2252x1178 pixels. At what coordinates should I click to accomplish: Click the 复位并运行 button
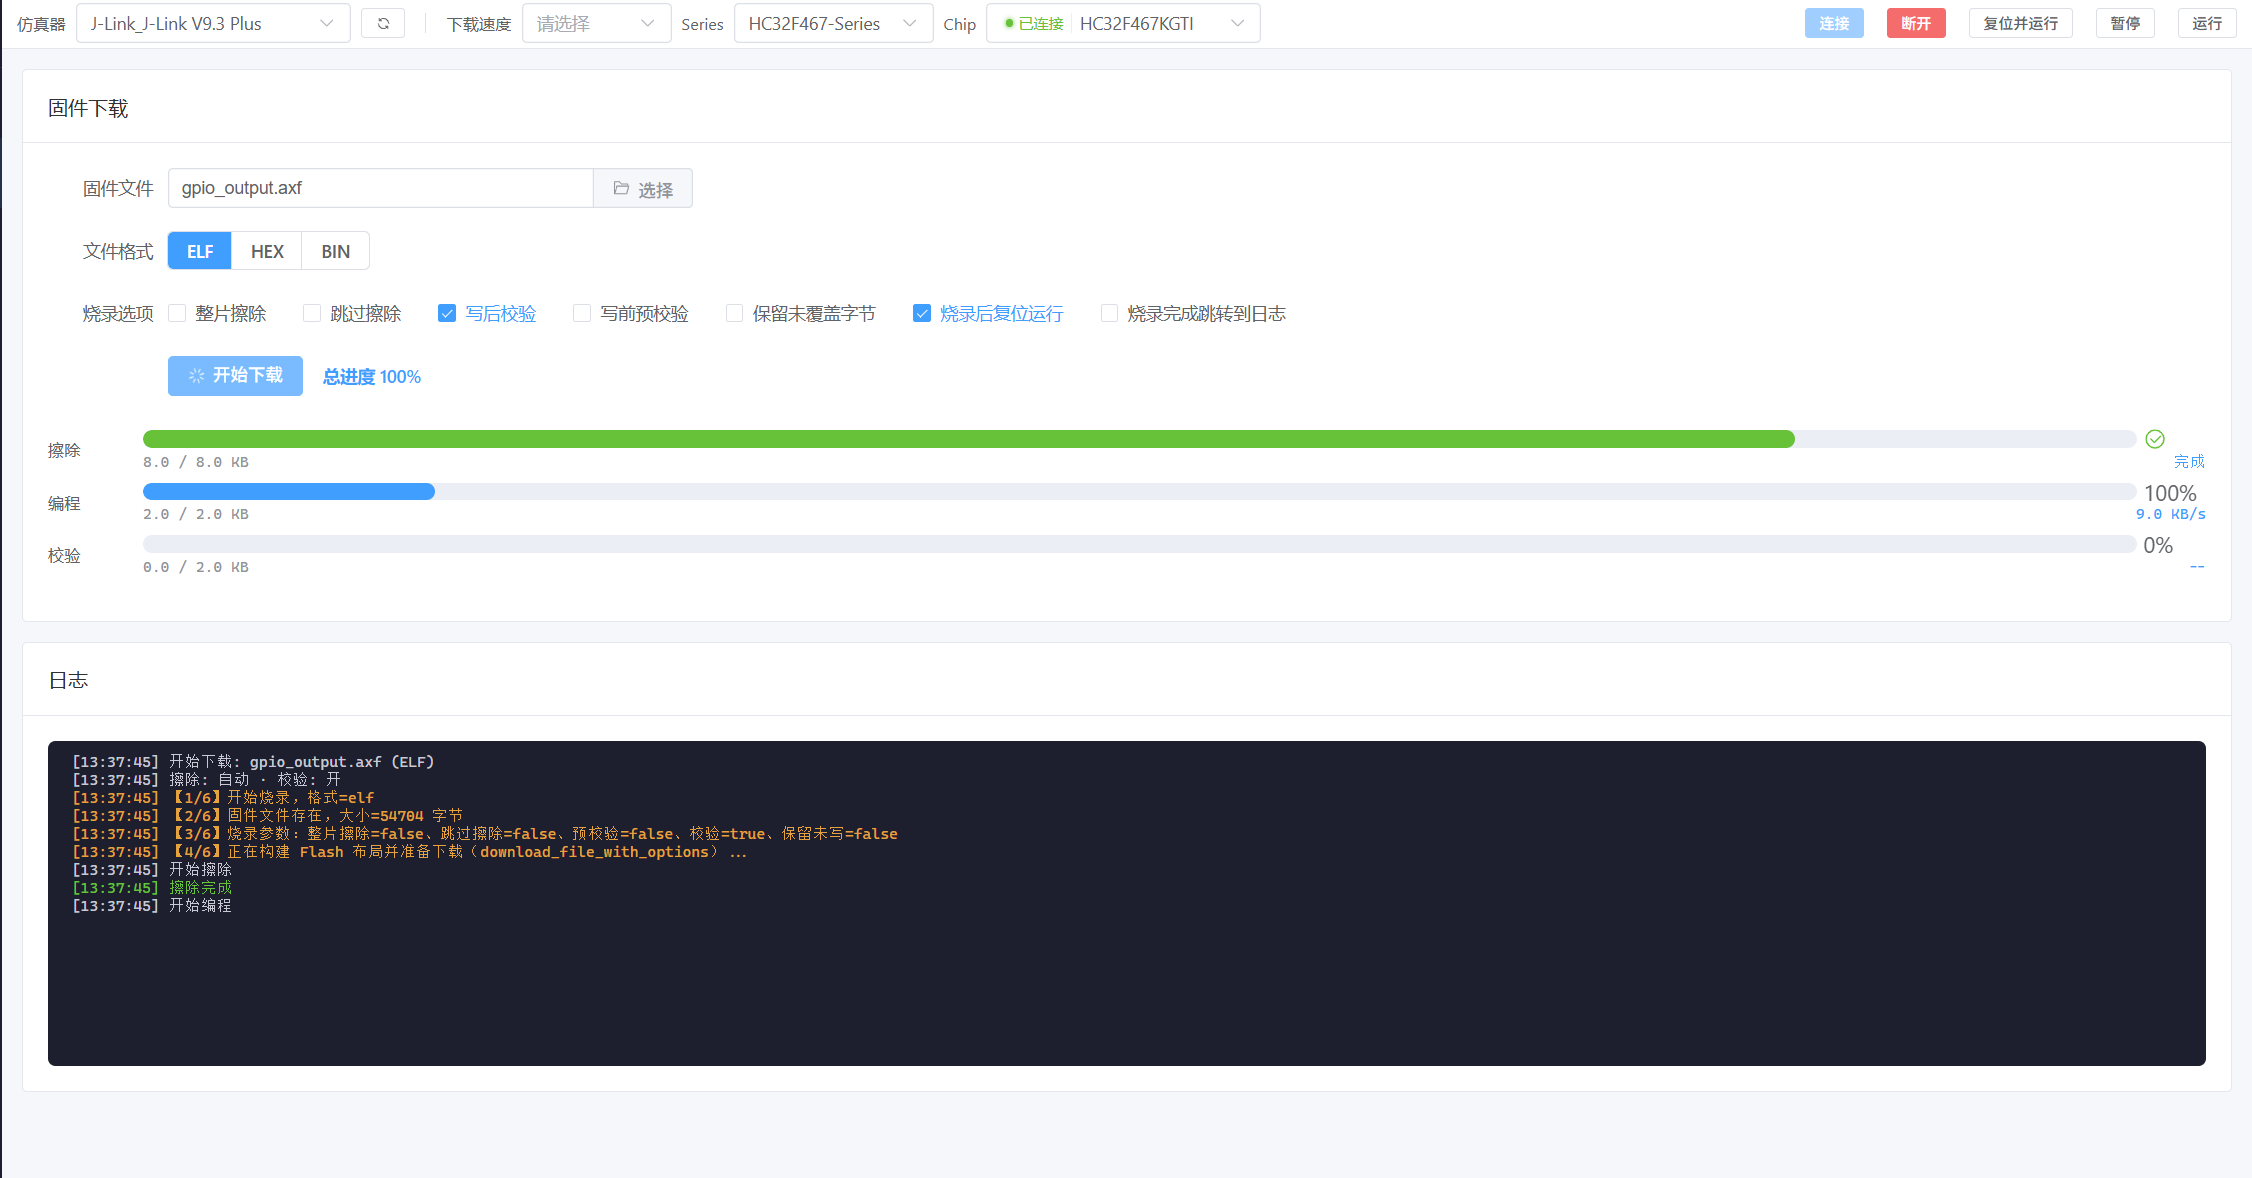[2021, 23]
